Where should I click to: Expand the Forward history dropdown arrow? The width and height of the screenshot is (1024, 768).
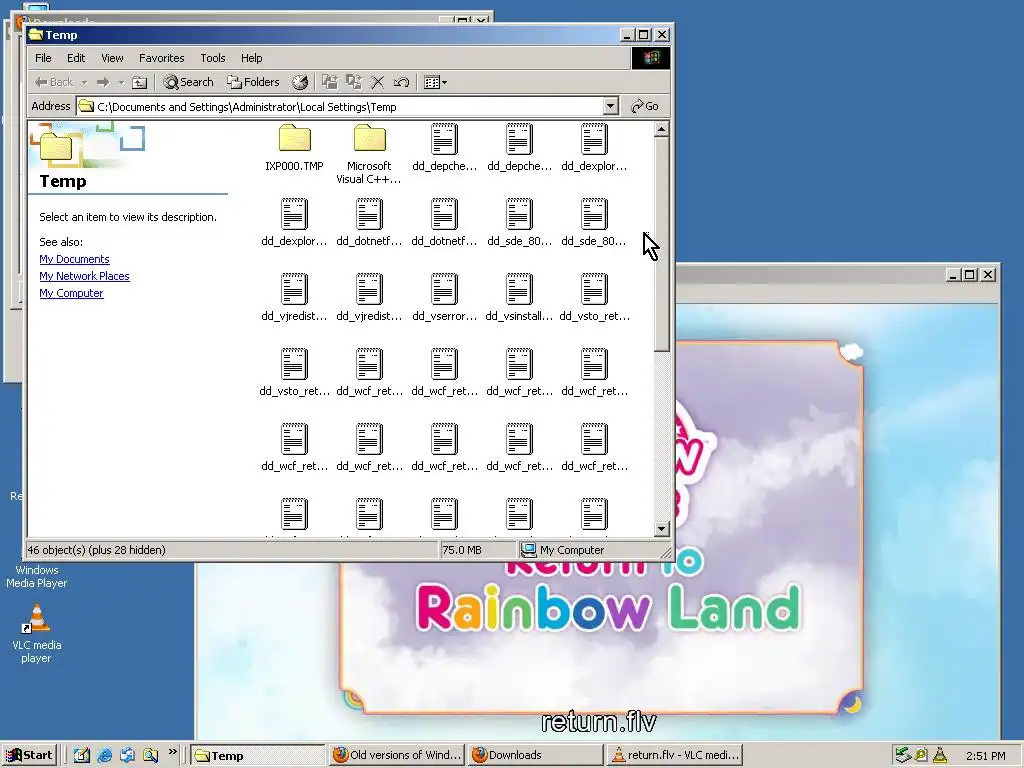[x=121, y=82]
